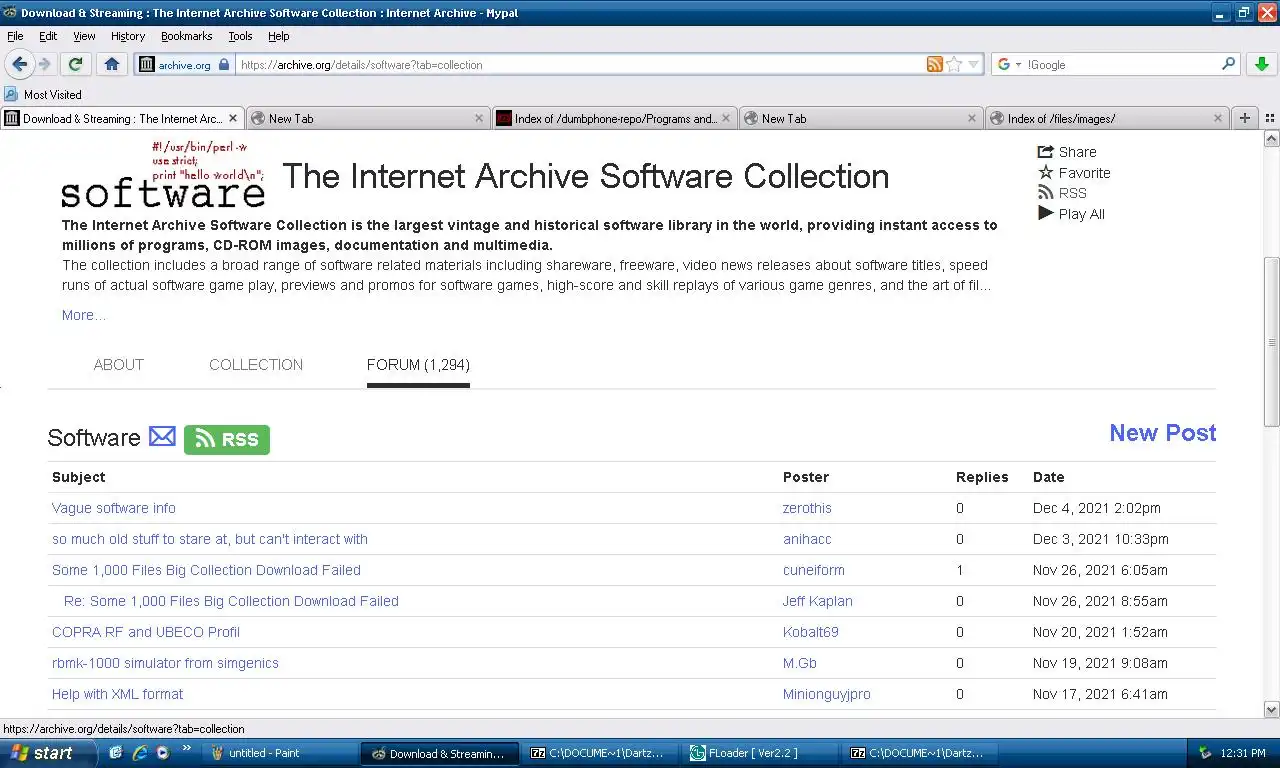Open the Tools menu
This screenshot has width=1280, height=768.
240,36
